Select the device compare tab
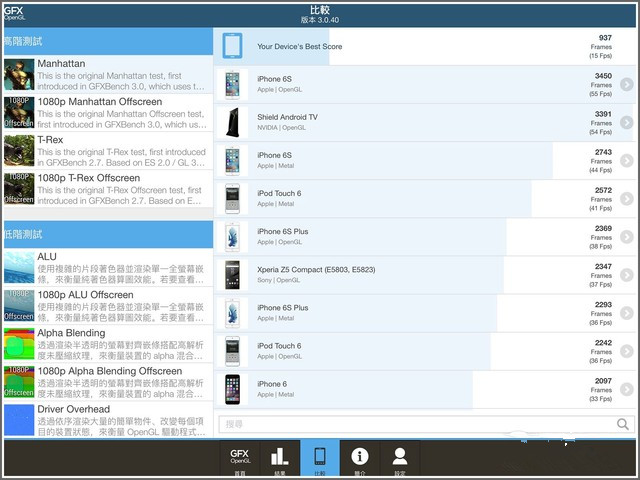The width and height of the screenshot is (640, 480). pos(320,459)
